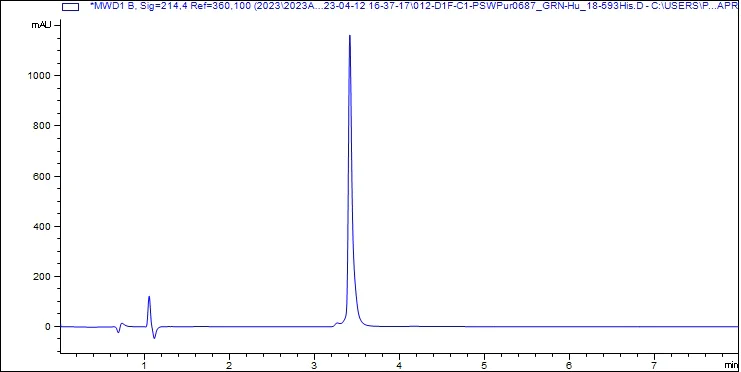Click the apex of the main peak

pyautogui.click(x=350, y=35)
